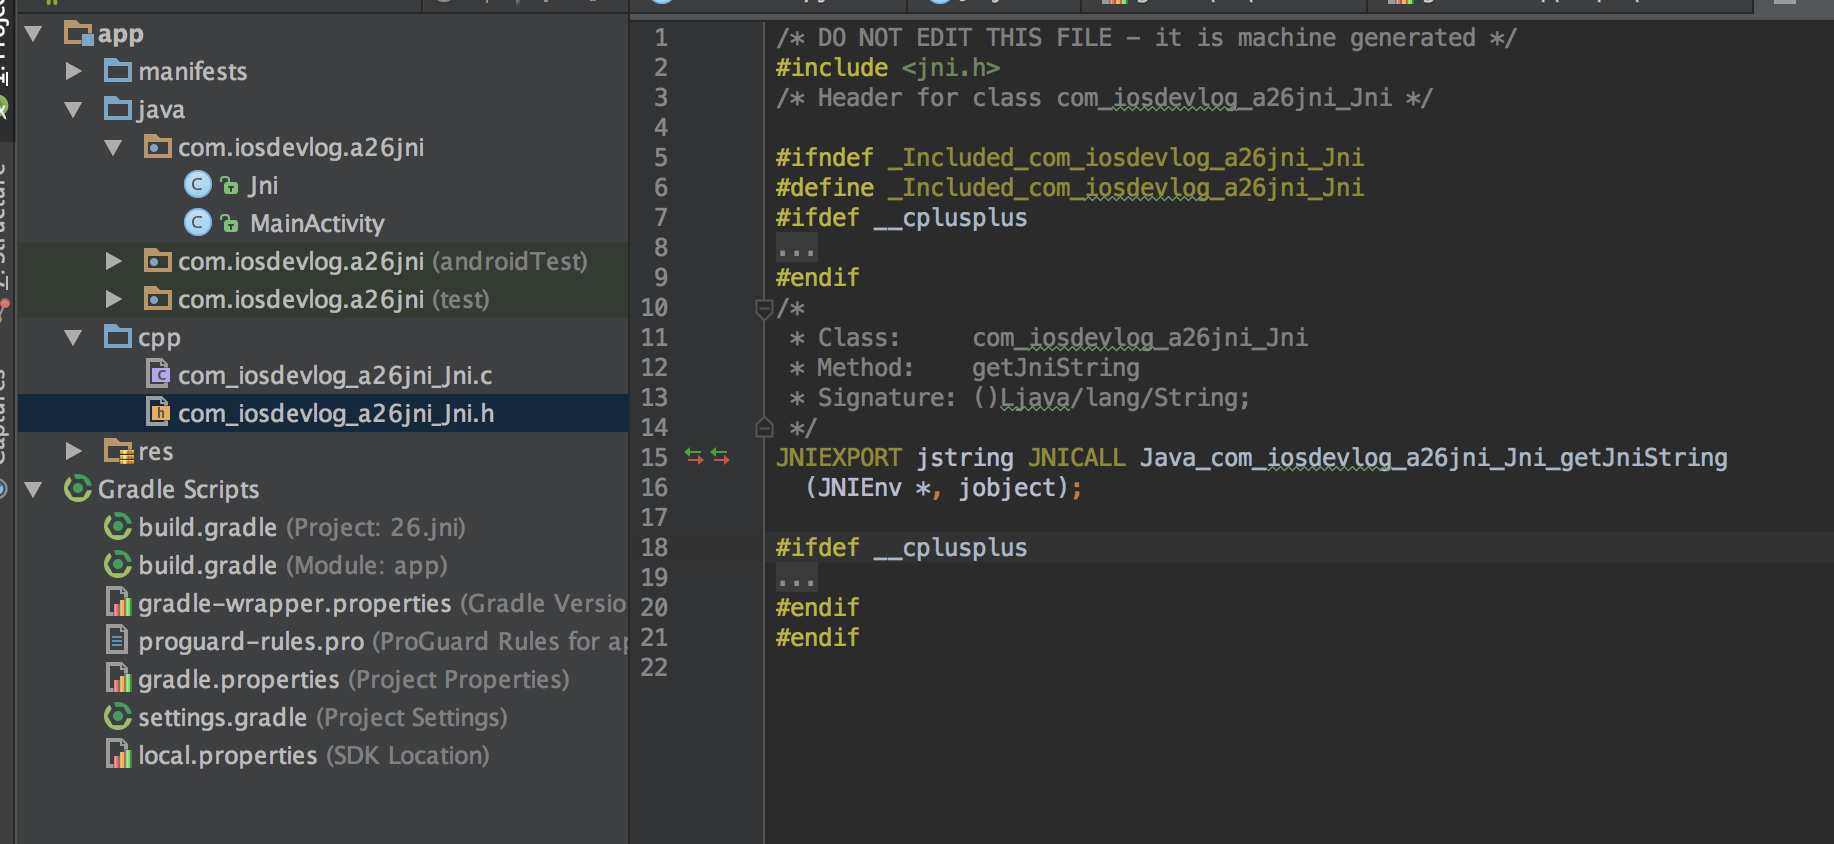Click the cpp folder icon
Image resolution: width=1834 pixels, height=844 pixels.
click(x=118, y=337)
